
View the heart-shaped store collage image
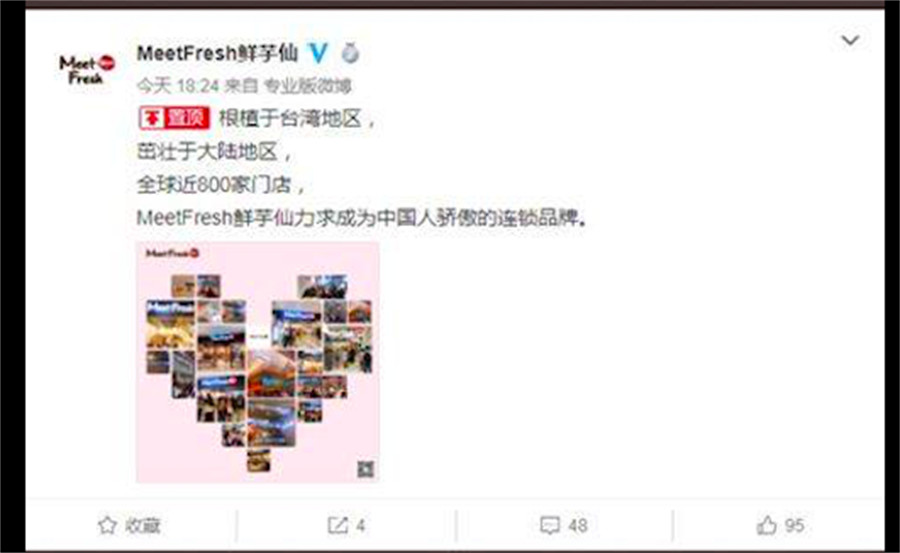[x=257, y=362]
